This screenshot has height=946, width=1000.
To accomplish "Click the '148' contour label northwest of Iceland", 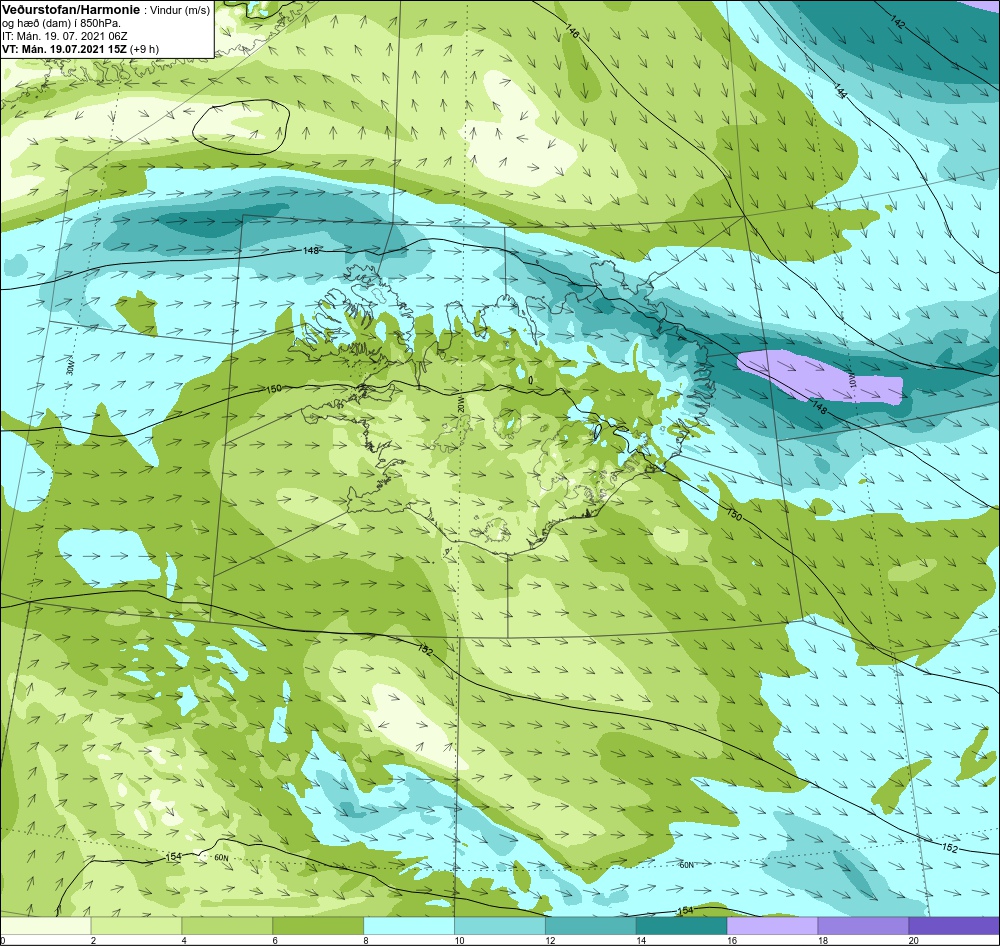I will (x=311, y=251).
